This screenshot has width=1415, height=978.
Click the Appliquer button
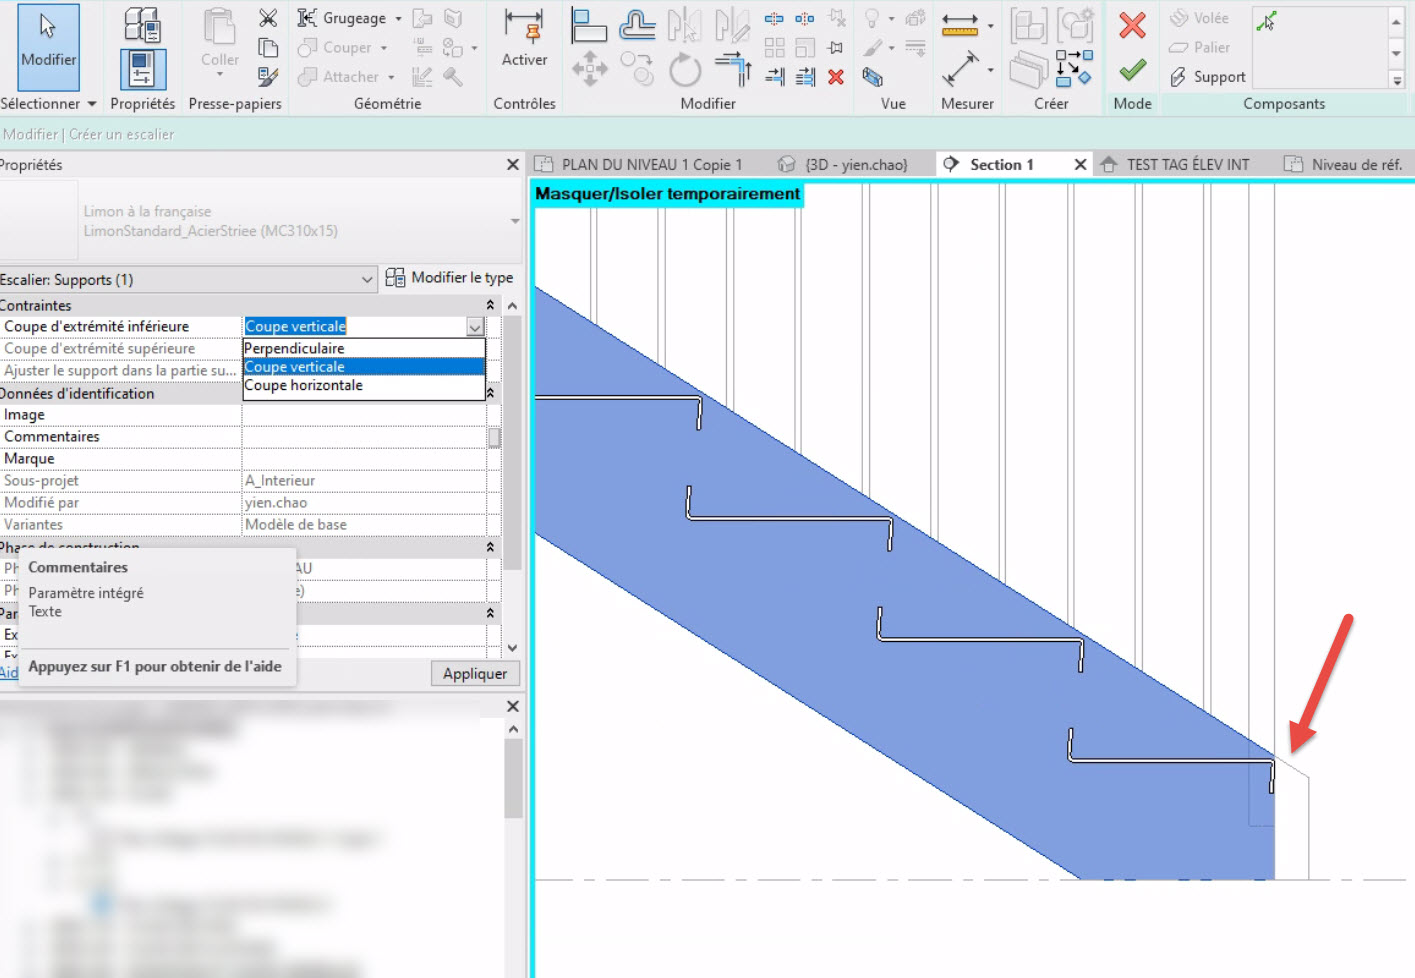[x=474, y=673]
